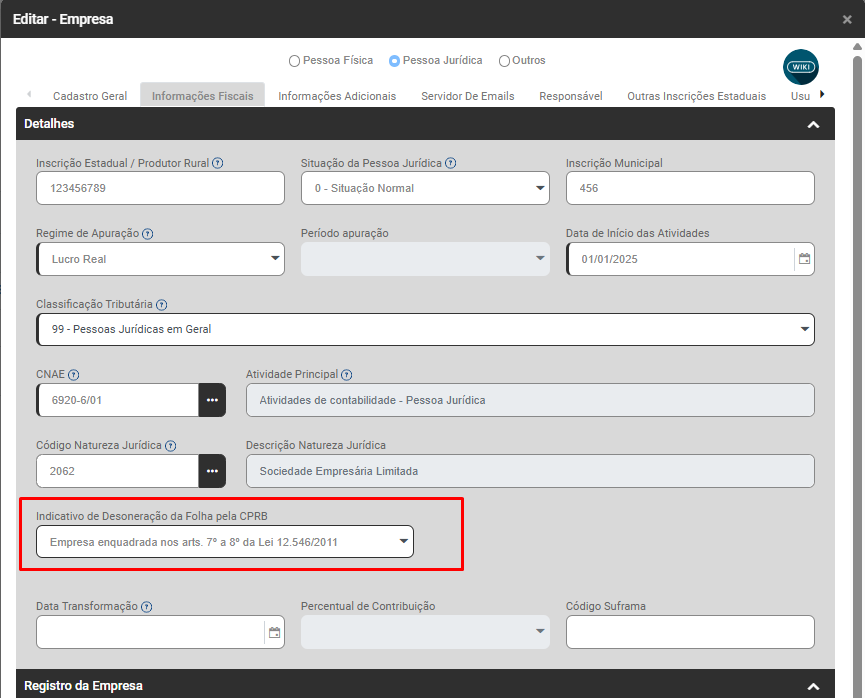Show help for Código Natureza Jurídica label

pos(170,446)
